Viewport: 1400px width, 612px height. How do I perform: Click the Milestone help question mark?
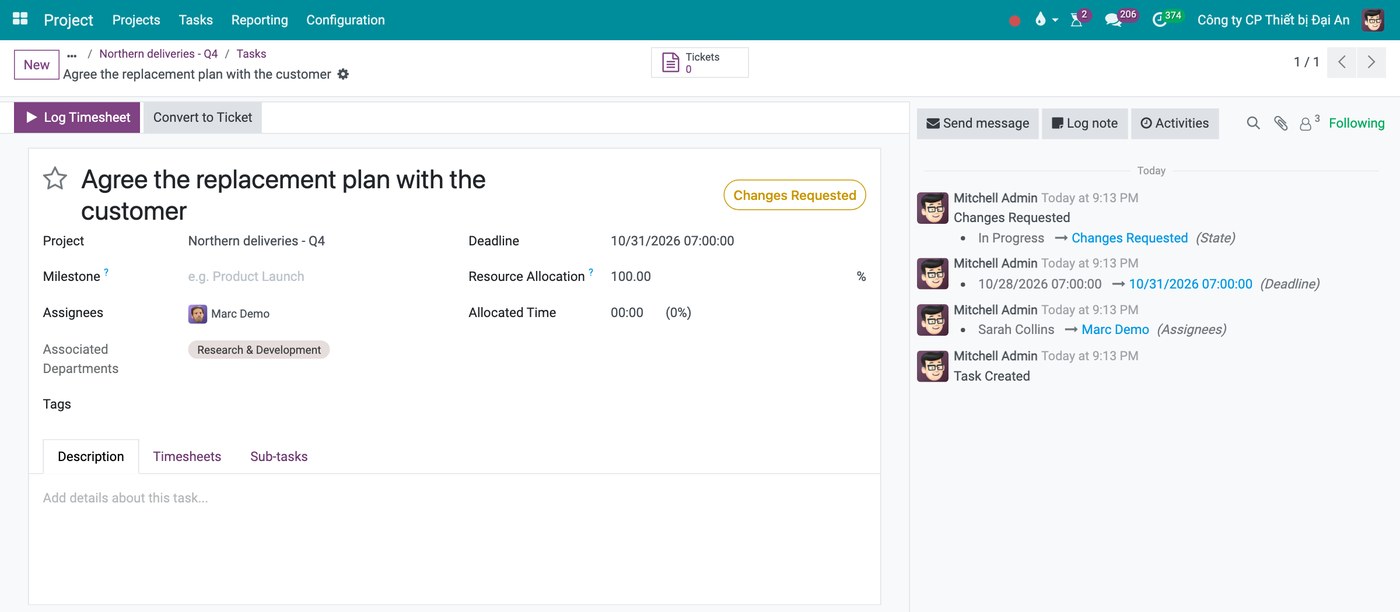[106, 272]
